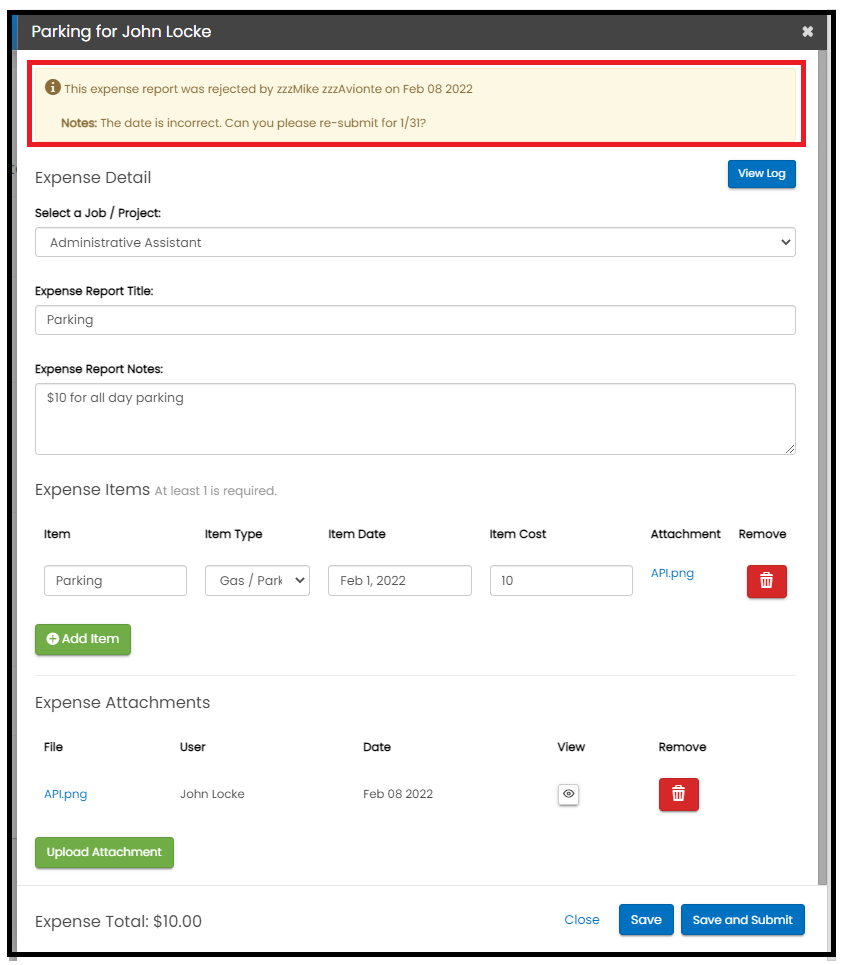845x965 pixels.
Task: Click the Expense Detail heading
Action: (93, 177)
